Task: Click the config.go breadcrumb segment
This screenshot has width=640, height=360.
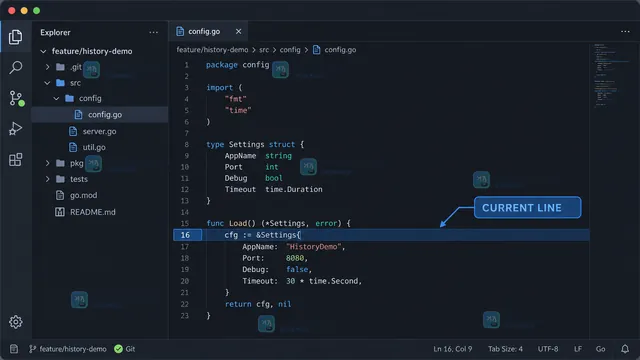Action: pyautogui.click(x=340, y=50)
